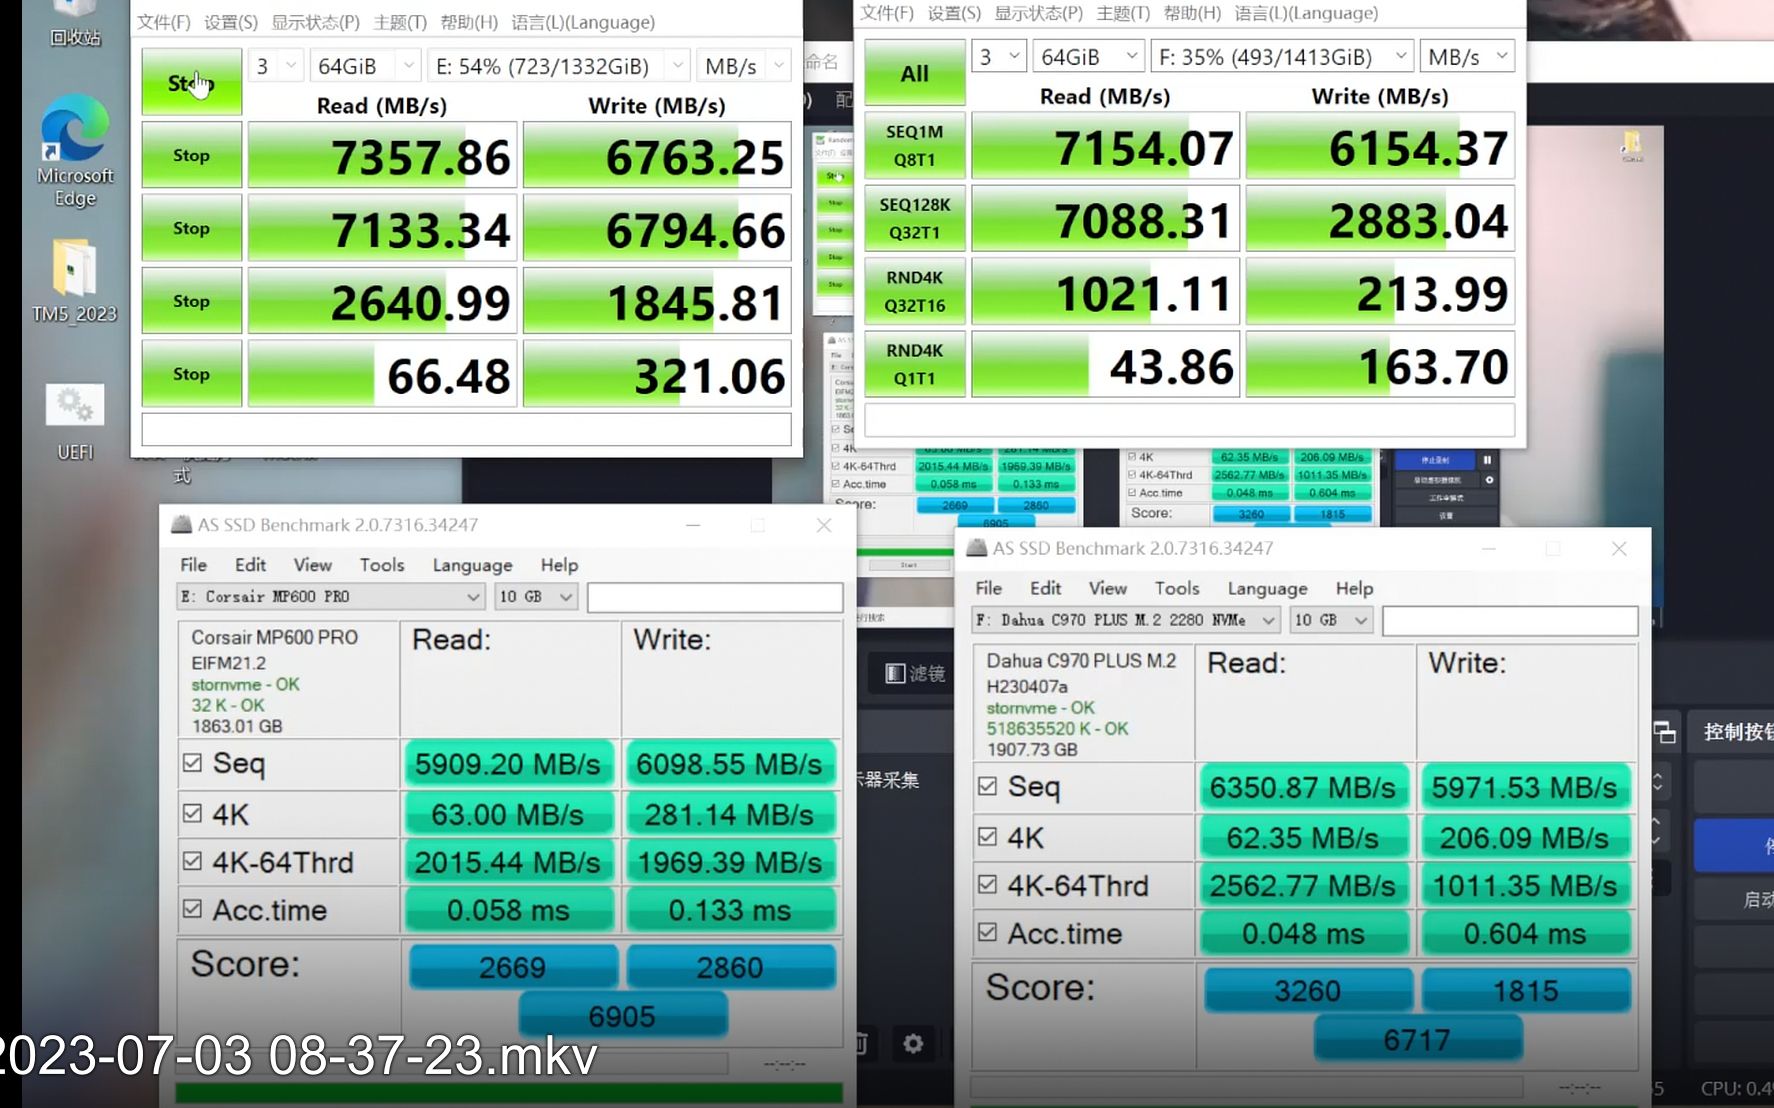Viewport: 1774px width, 1108px height.
Task: Uncheck Acc.time test in Corsair AS SSD
Action: click(x=193, y=909)
